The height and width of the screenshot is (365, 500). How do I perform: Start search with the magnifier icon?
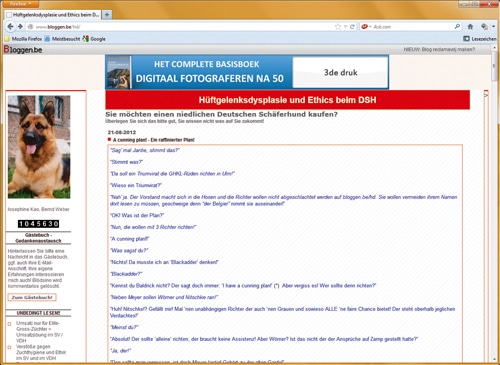pyautogui.click(x=457, y=26)
